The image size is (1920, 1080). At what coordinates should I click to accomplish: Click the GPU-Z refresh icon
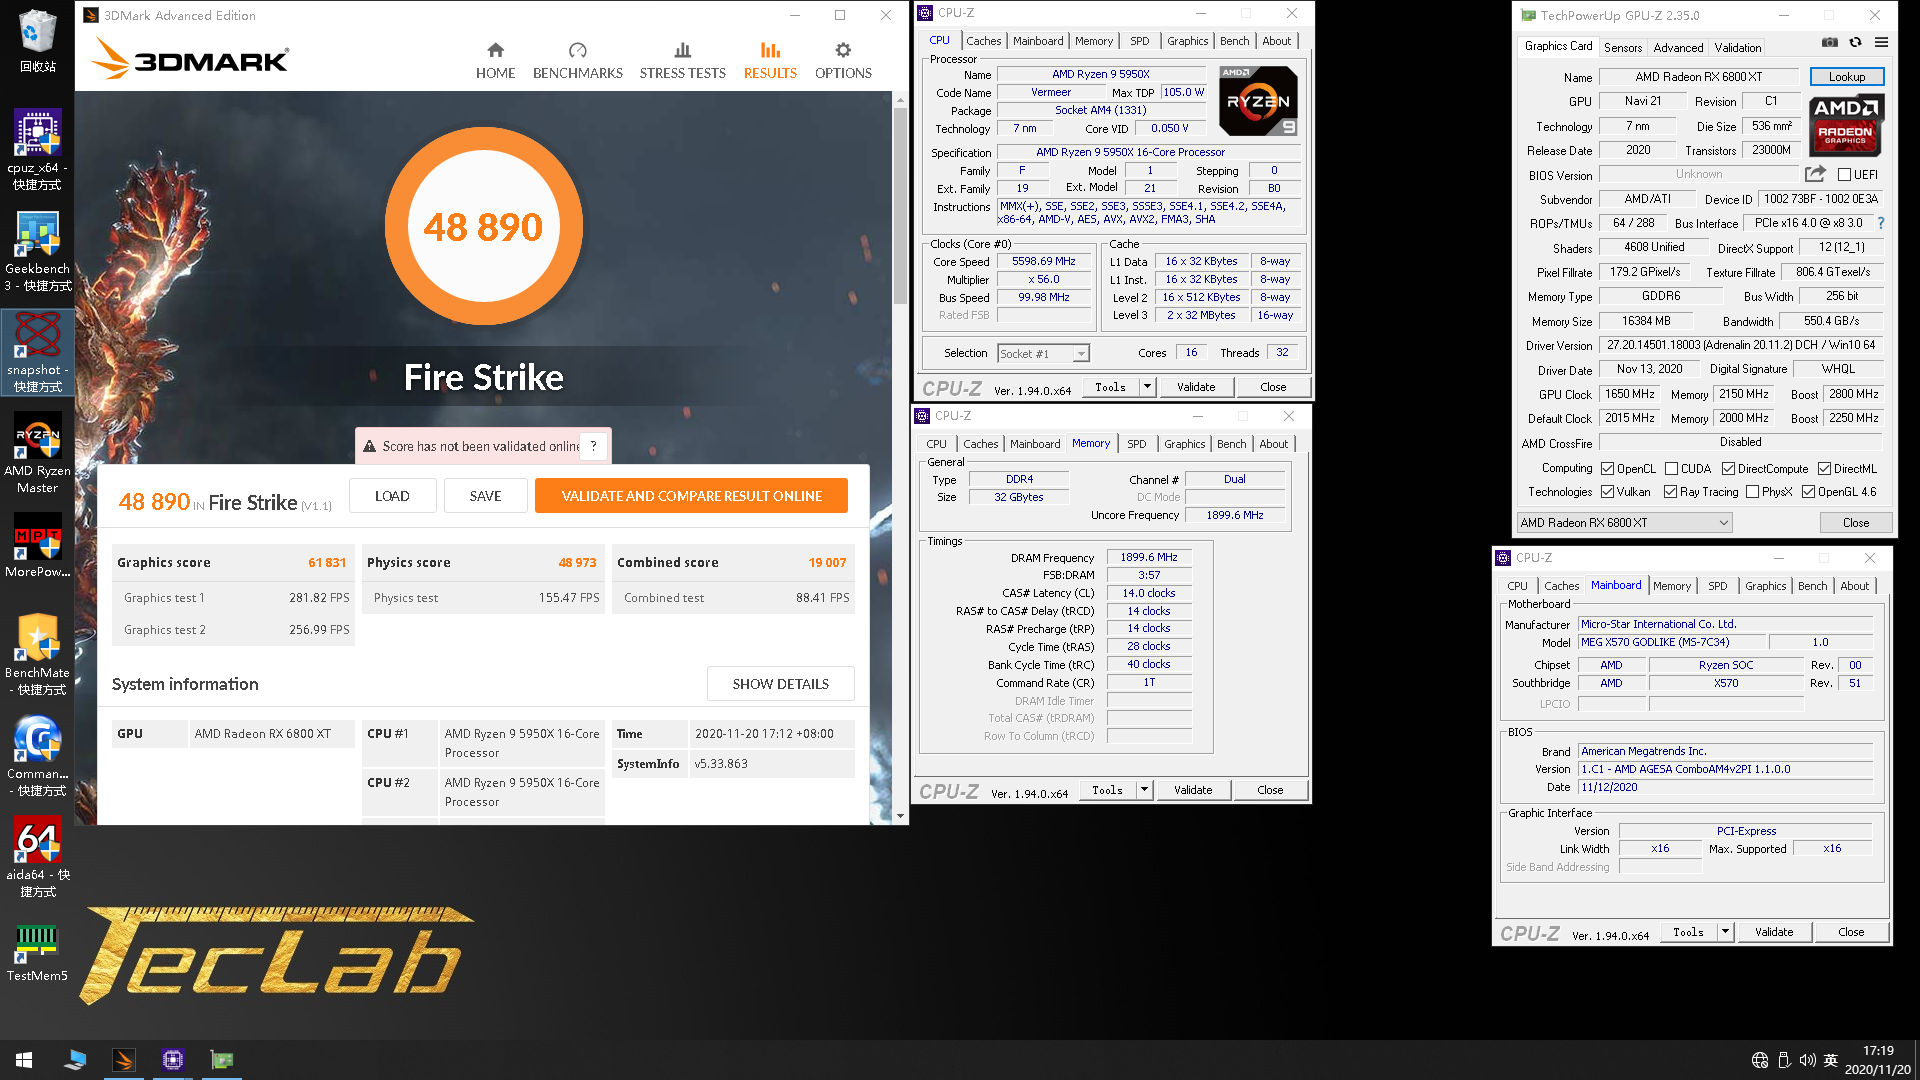point(1855,44)
